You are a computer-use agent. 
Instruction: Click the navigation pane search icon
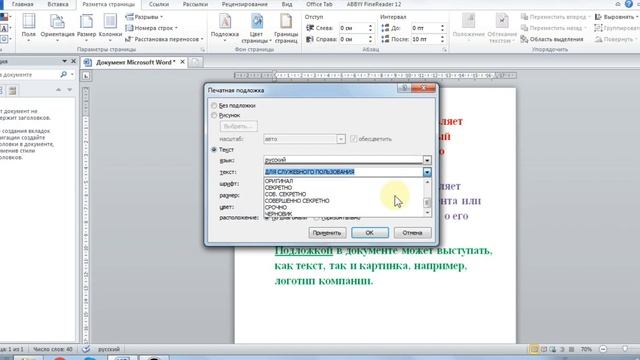(64, 75)
